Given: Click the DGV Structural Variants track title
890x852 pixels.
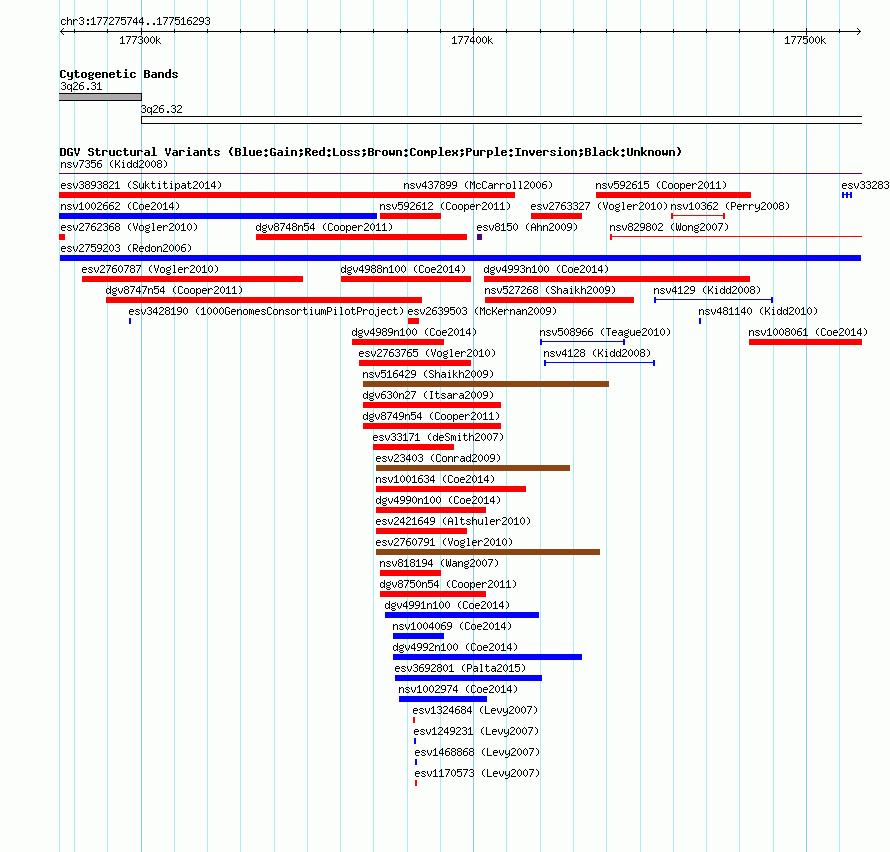Looking at the screenshot, I should (370, 152).
